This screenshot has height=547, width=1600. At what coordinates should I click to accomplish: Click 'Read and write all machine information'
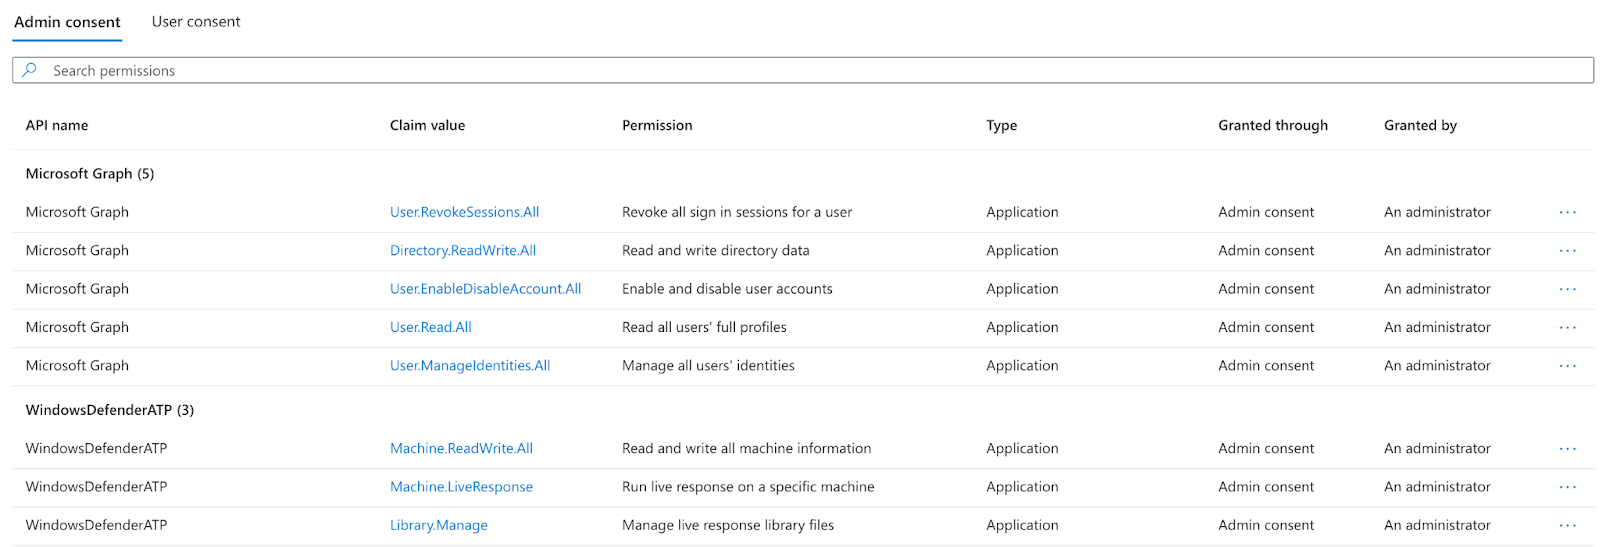(x=746, y=448)
